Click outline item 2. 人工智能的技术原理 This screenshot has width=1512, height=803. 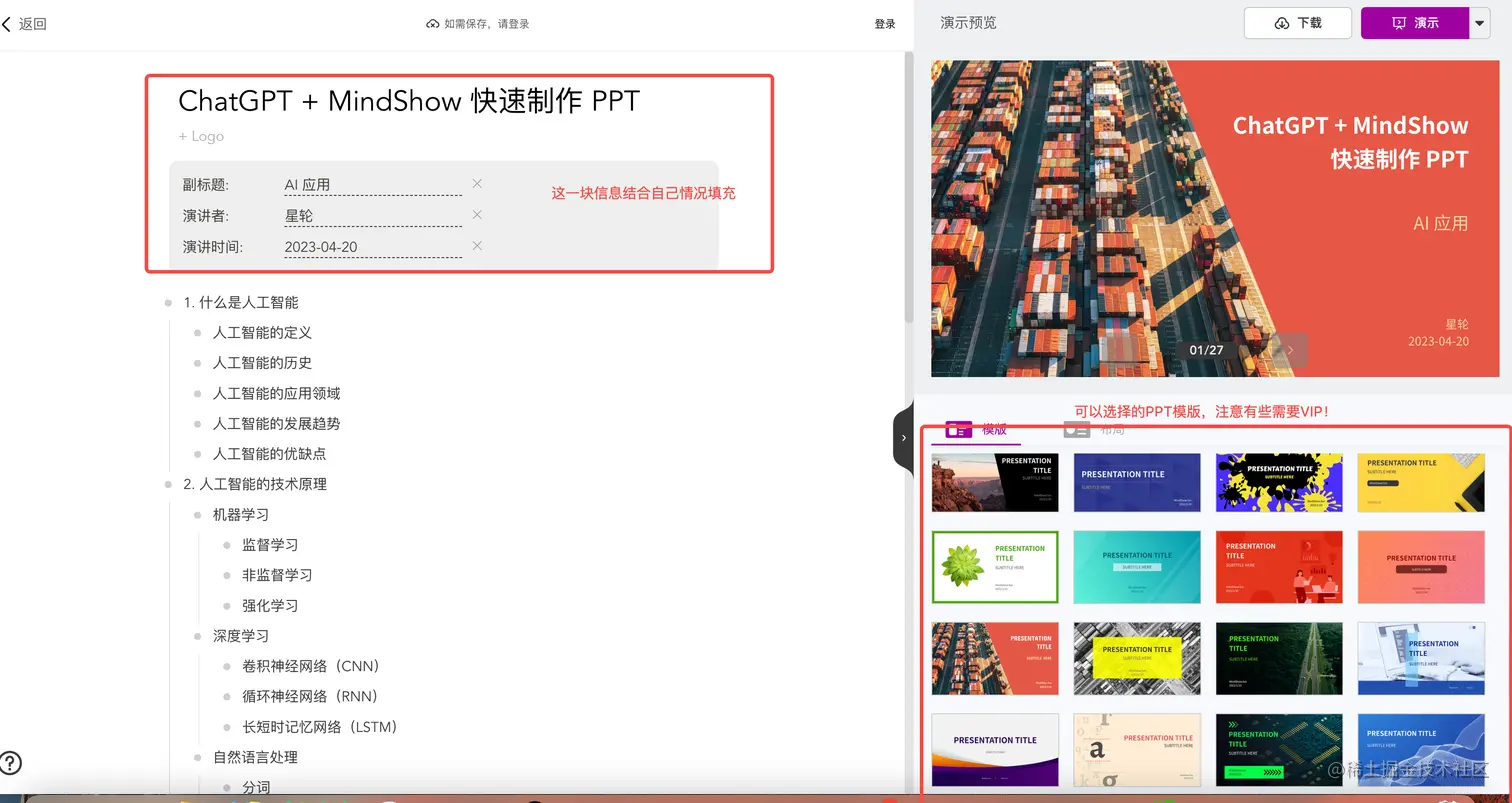(x=255, y=483)
